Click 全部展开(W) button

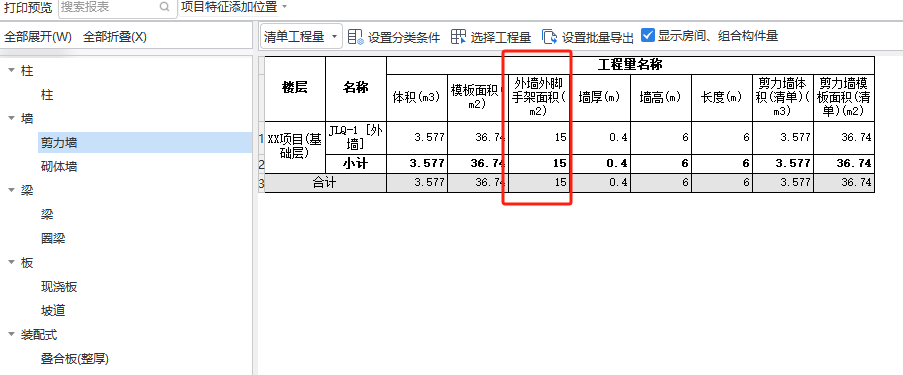(x=38, y=37)
